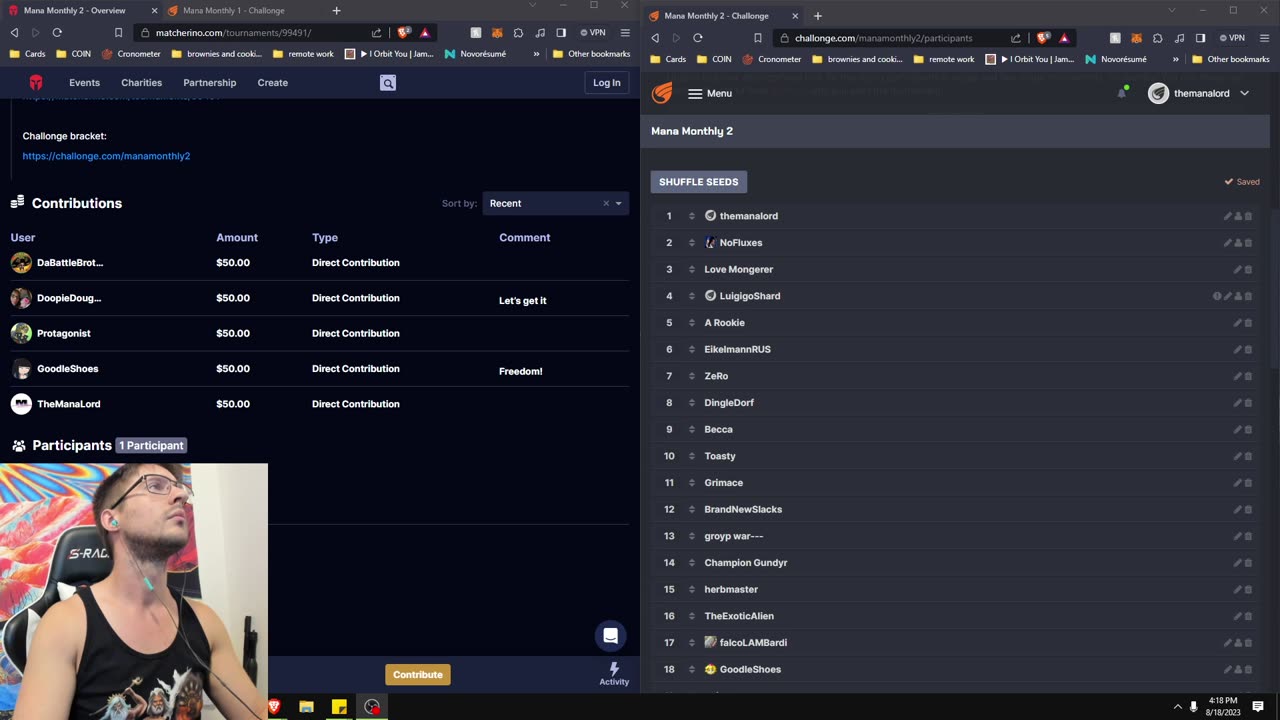Toggle sidebar panel in left browser toolbar

click(561, 33)
